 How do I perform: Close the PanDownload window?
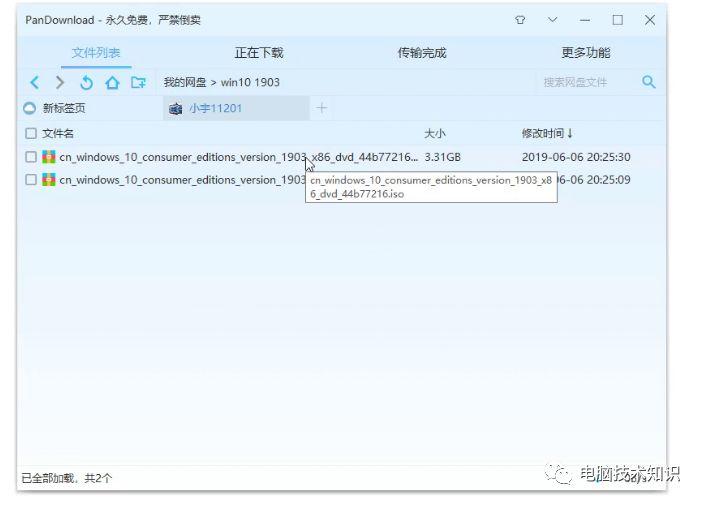point(650,20)
